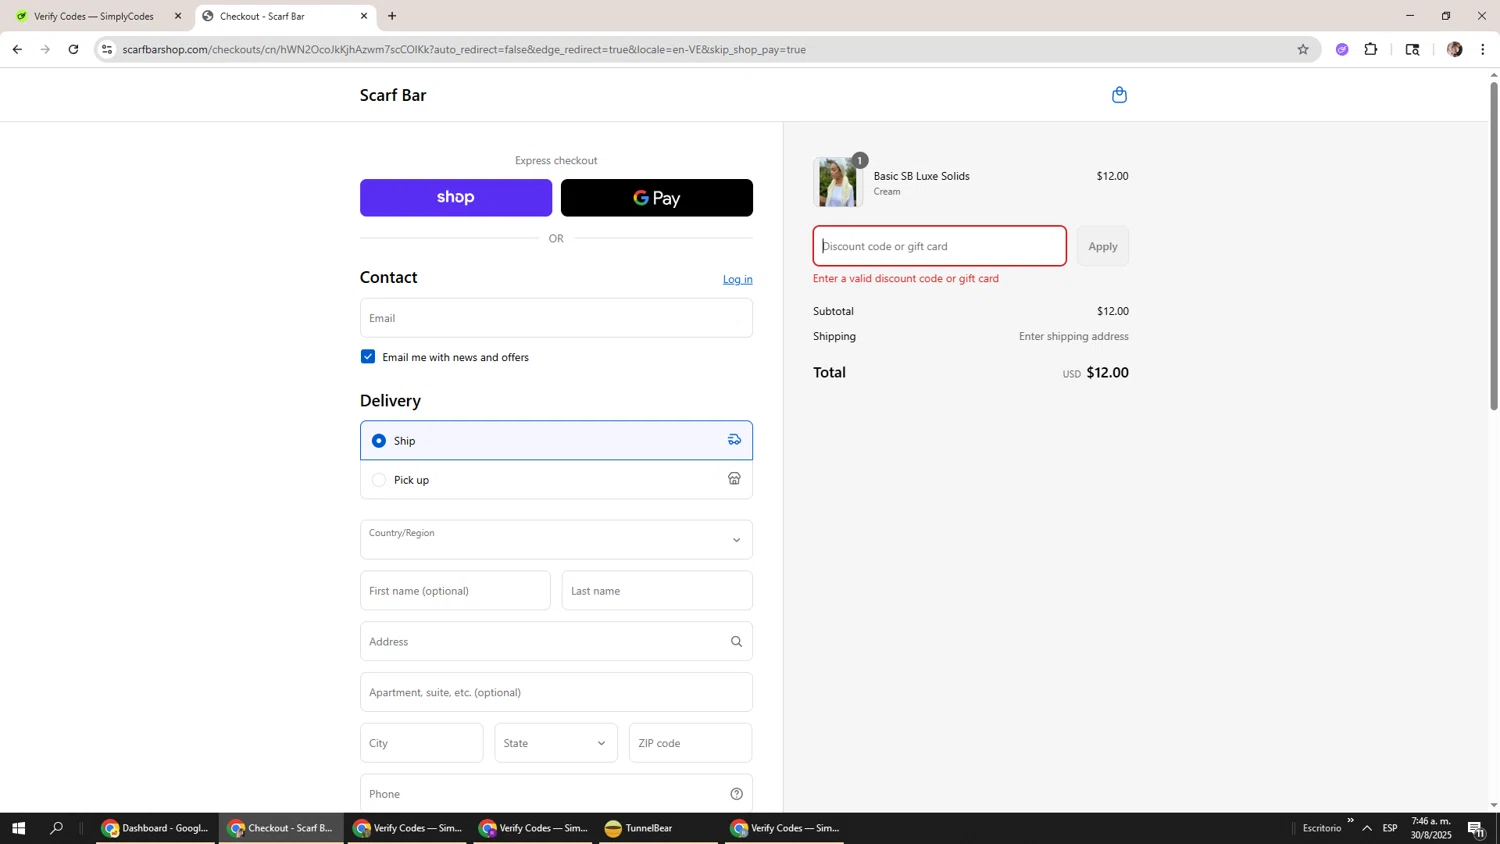Screen dimensions: 1500x844
Task: Click the Basic SB Luxe Solids product thumbnail
Action: [x=838, y=182]
